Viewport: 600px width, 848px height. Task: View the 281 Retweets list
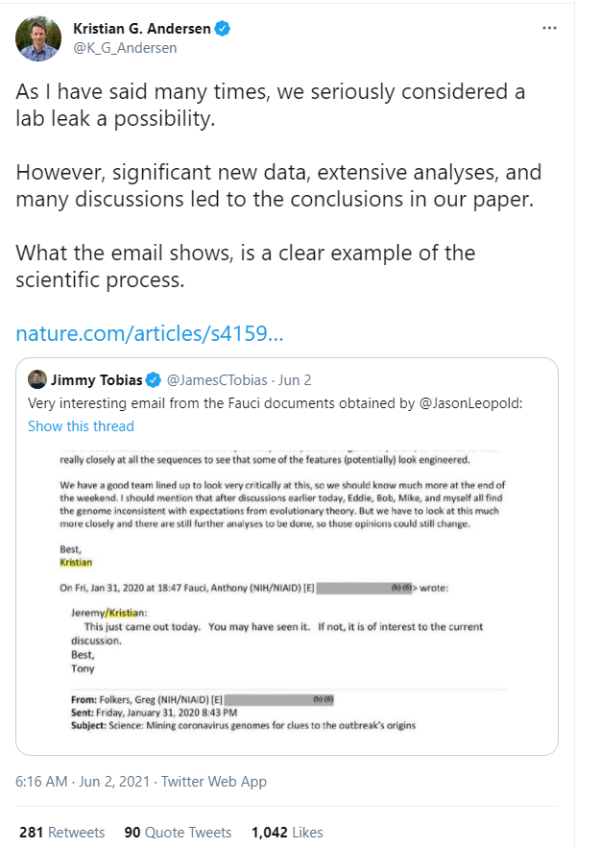(x=62, y=832)
